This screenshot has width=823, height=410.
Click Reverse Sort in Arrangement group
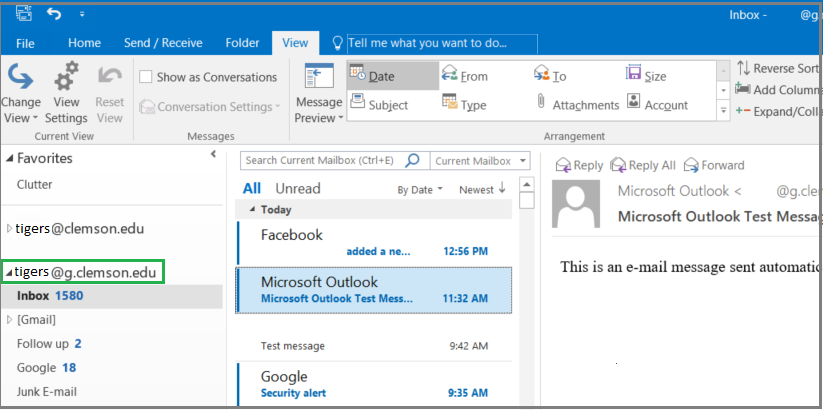point(779,68)
